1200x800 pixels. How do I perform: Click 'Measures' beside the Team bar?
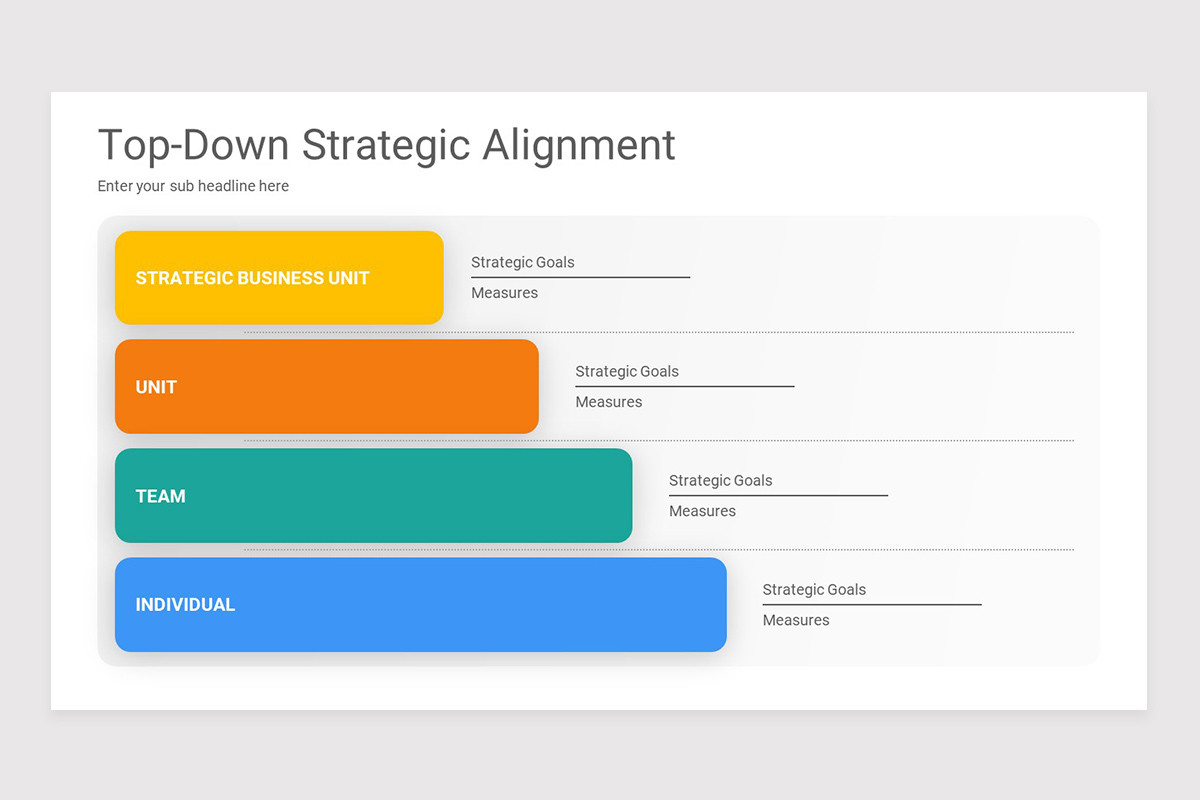click(702, 510)
